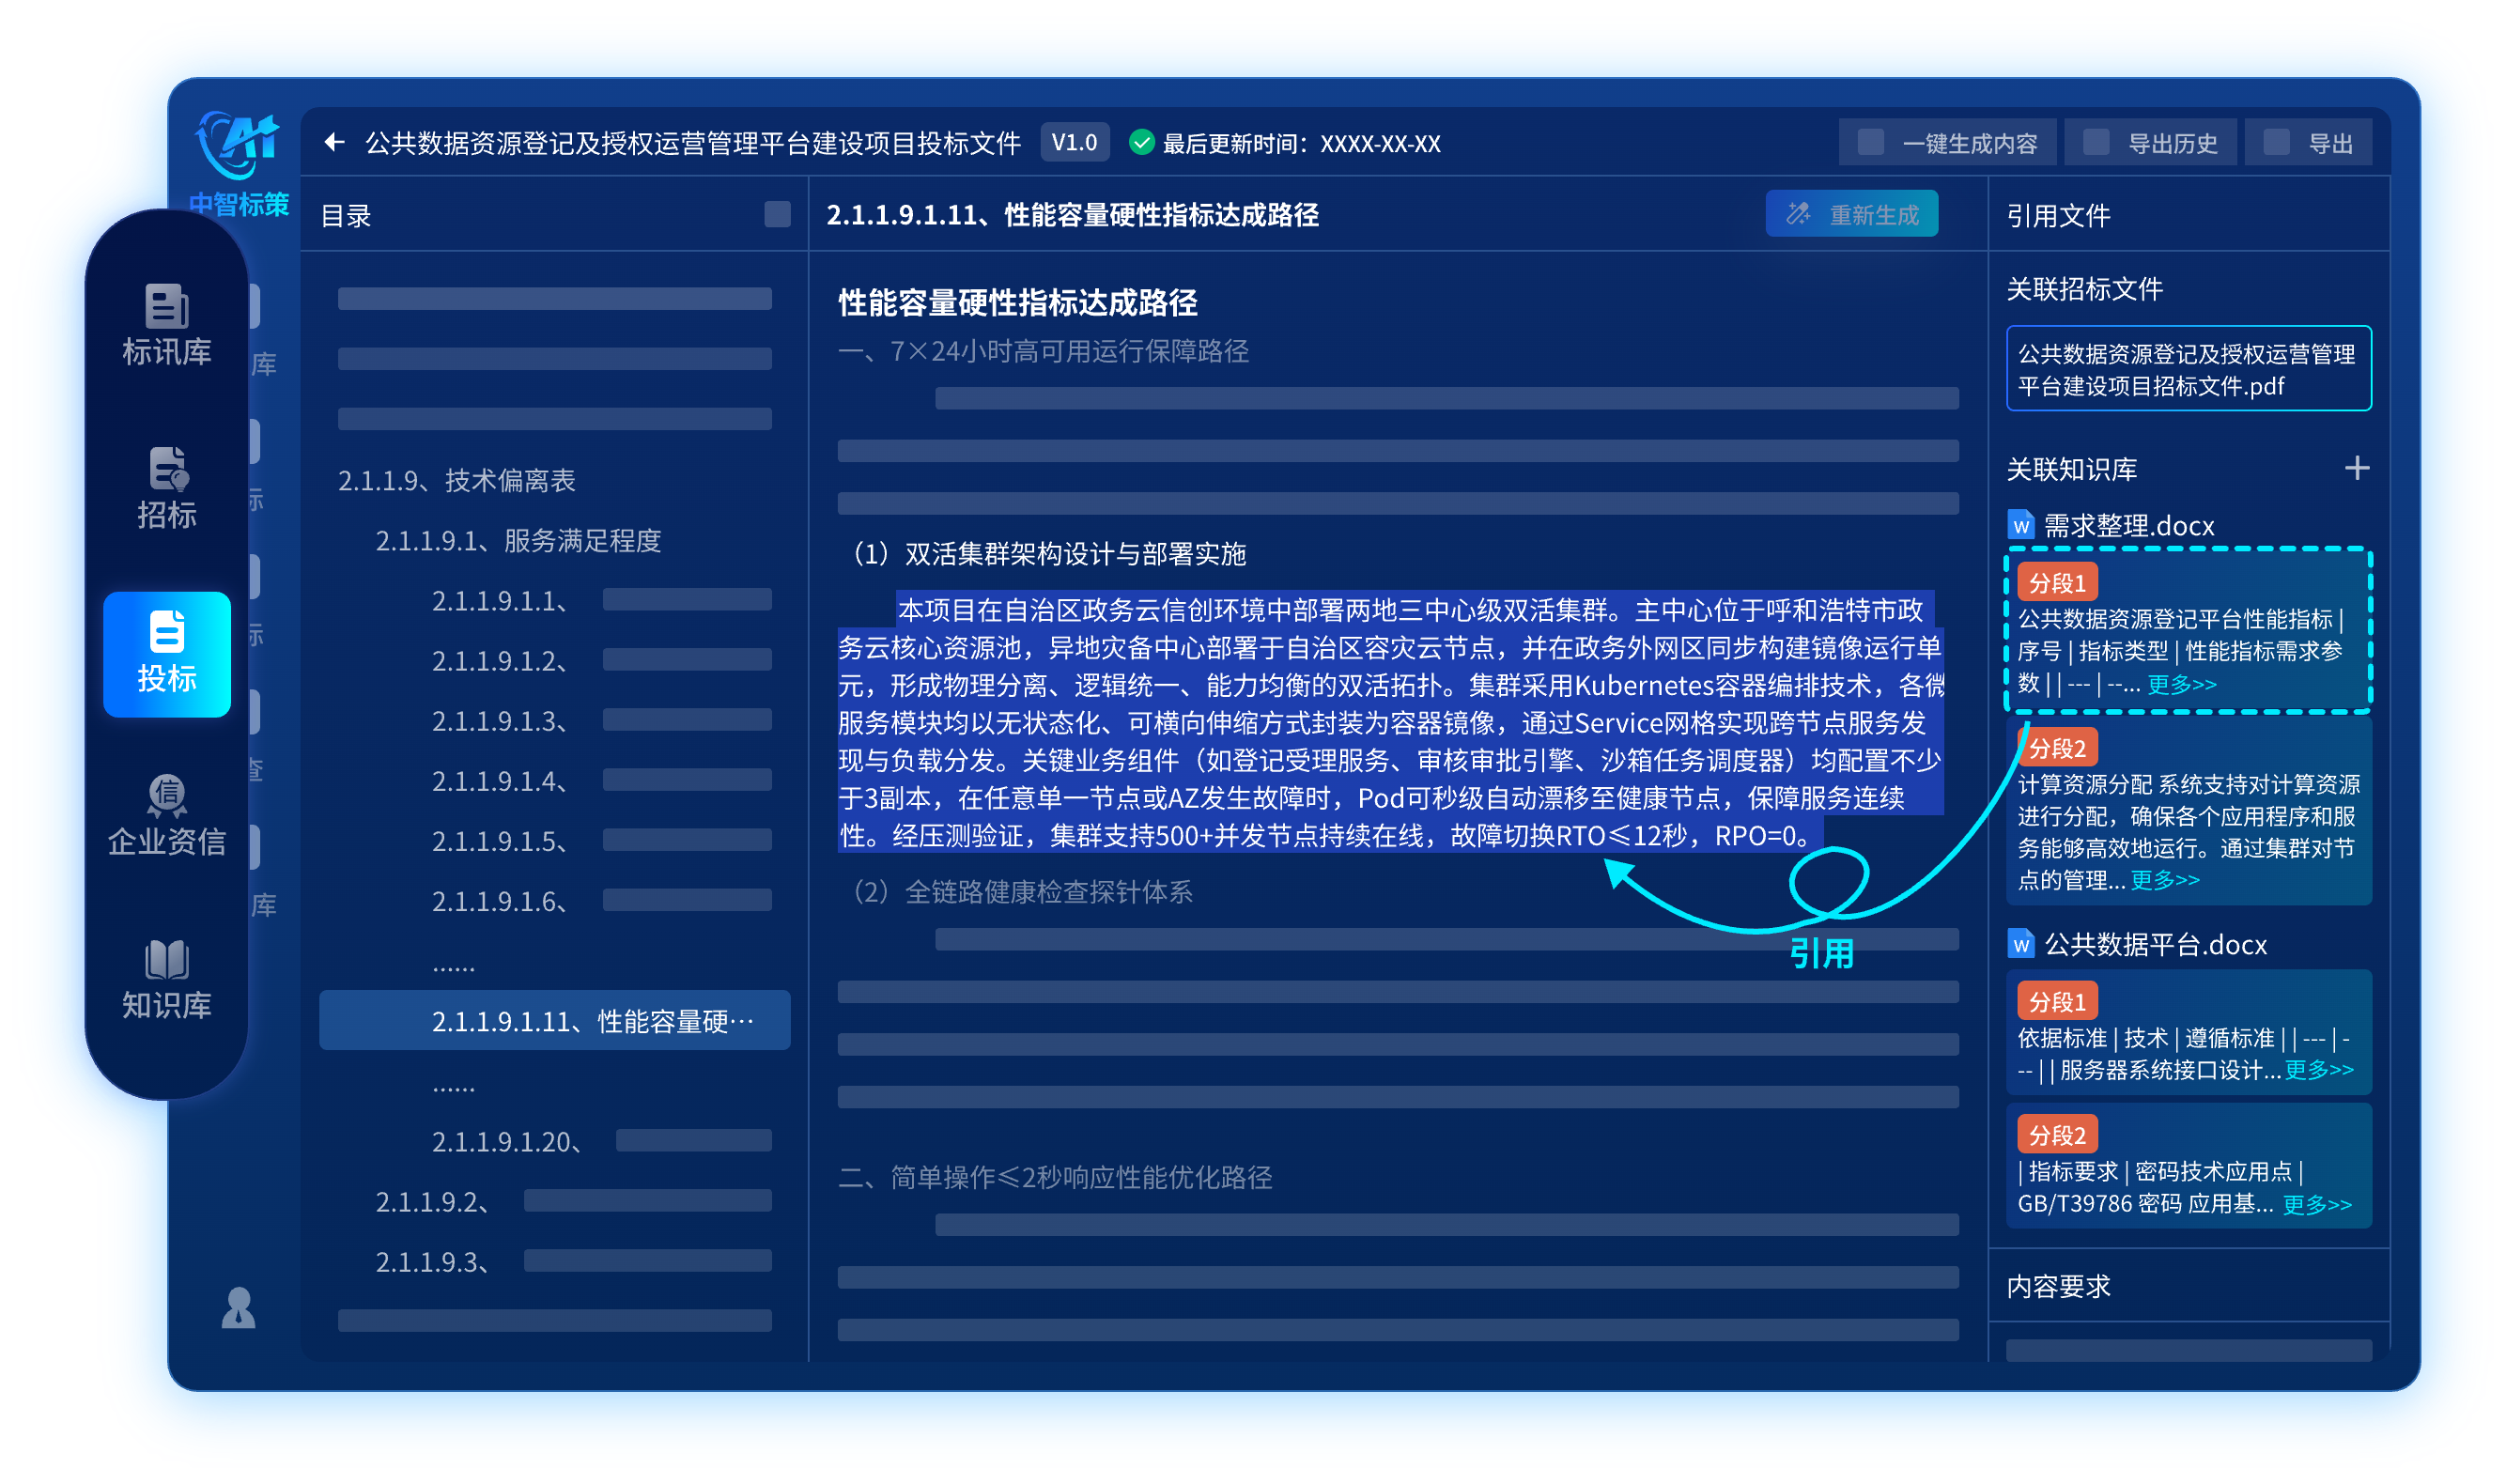Click 更多>> in 需求整理.docx 分段1

(x=2181, y=684)
